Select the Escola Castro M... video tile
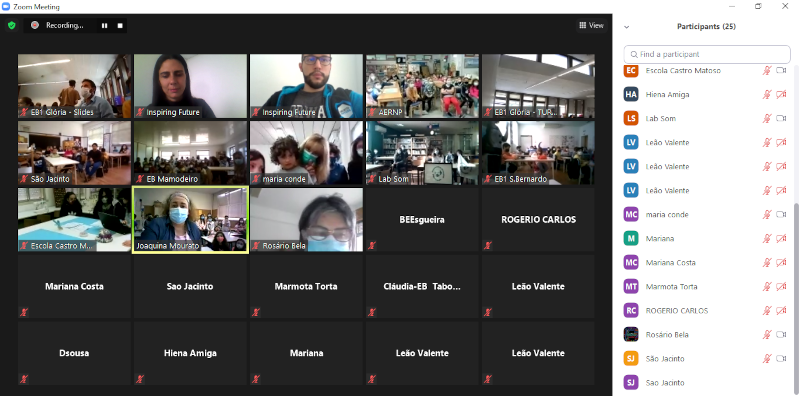This screenshot has width=800, height=396. 74,220
